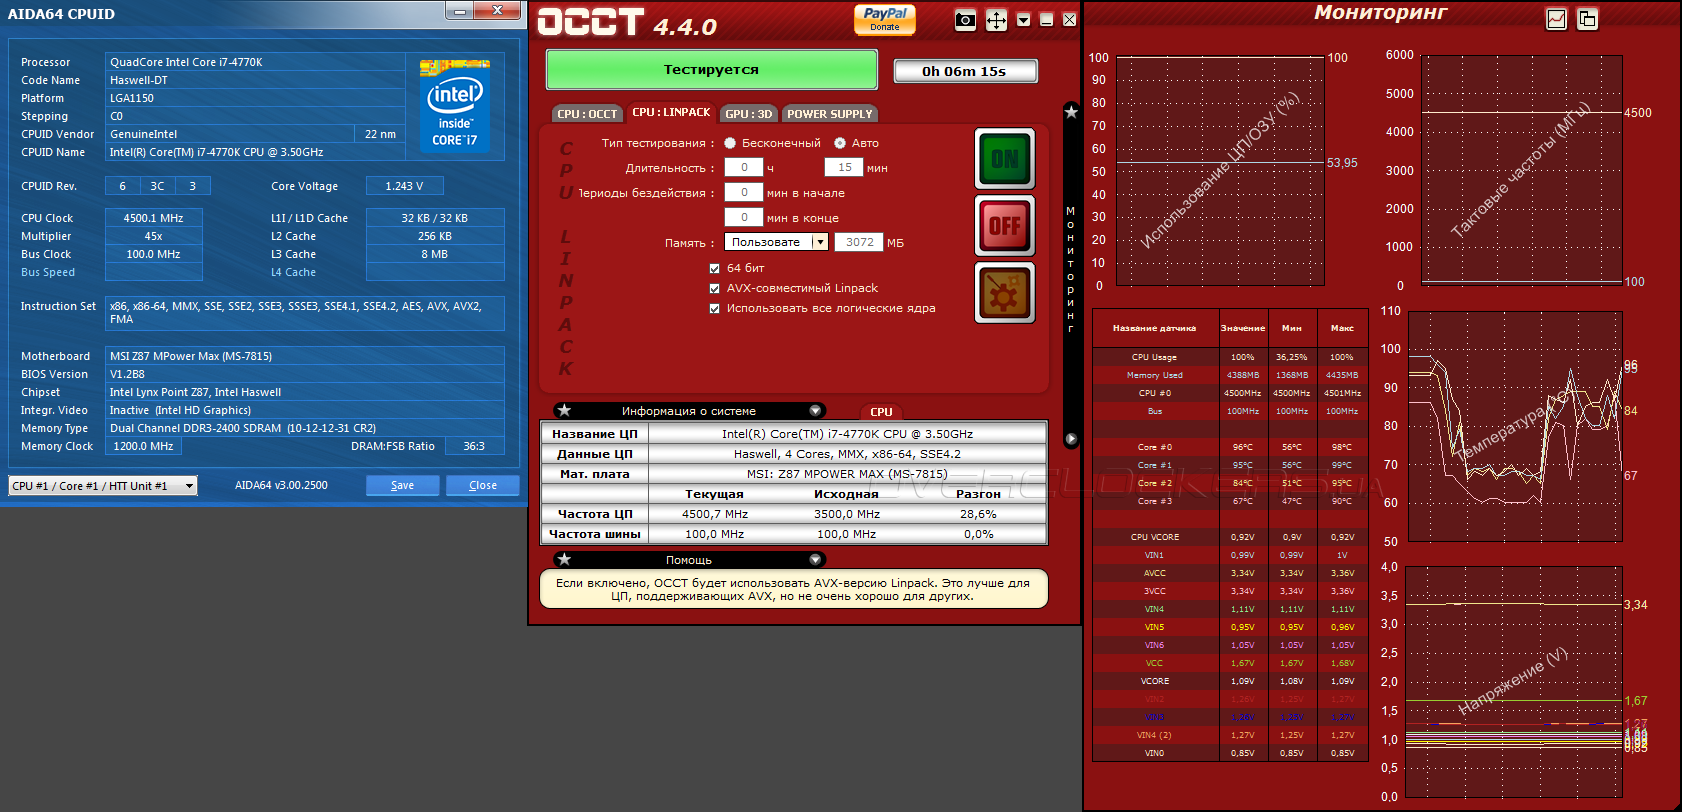Click the elapsed time display 0h 06m 15s
The width and height of the screenshot is (1682, 812).
965,71
